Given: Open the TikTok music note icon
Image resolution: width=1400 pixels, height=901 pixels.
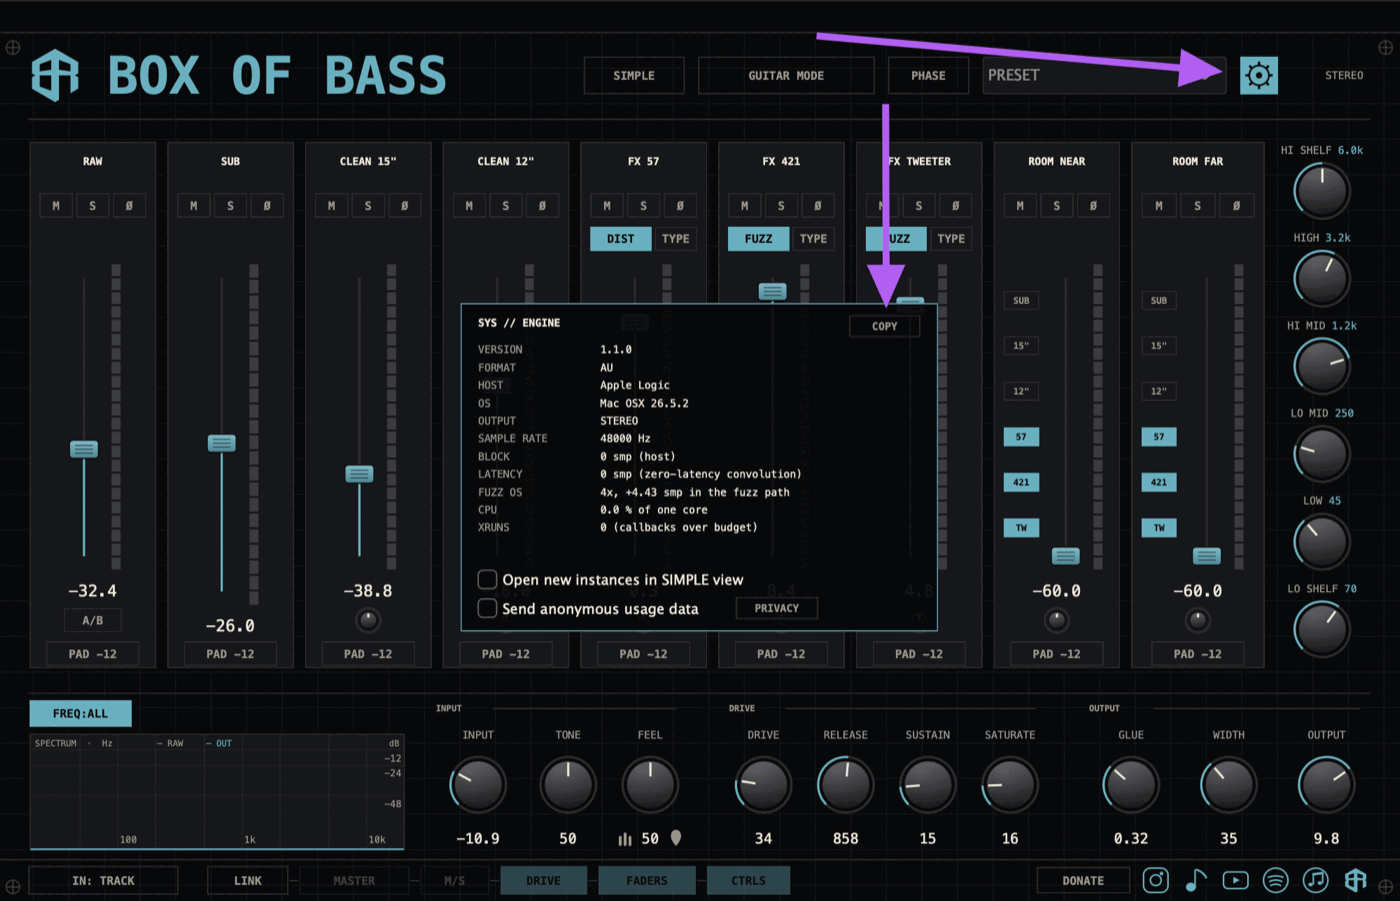Looking at the screenshot, I should pos(1196,880).
